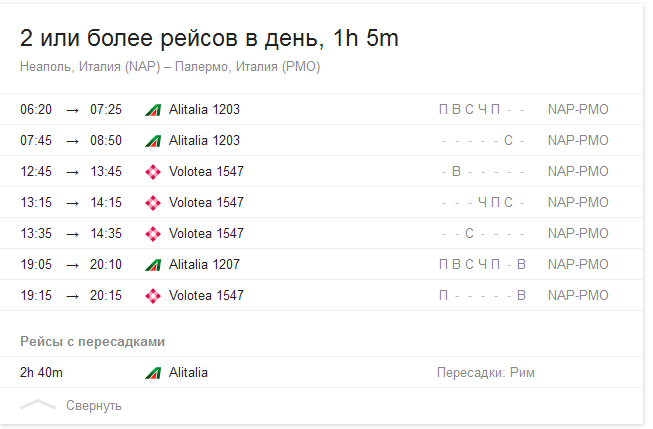Image resolution: width=653 pixels, height=429 pixels.
Task: Click Volotea logo on 12:45 flight
Action: pyautogui.click(x=153, y=172)
